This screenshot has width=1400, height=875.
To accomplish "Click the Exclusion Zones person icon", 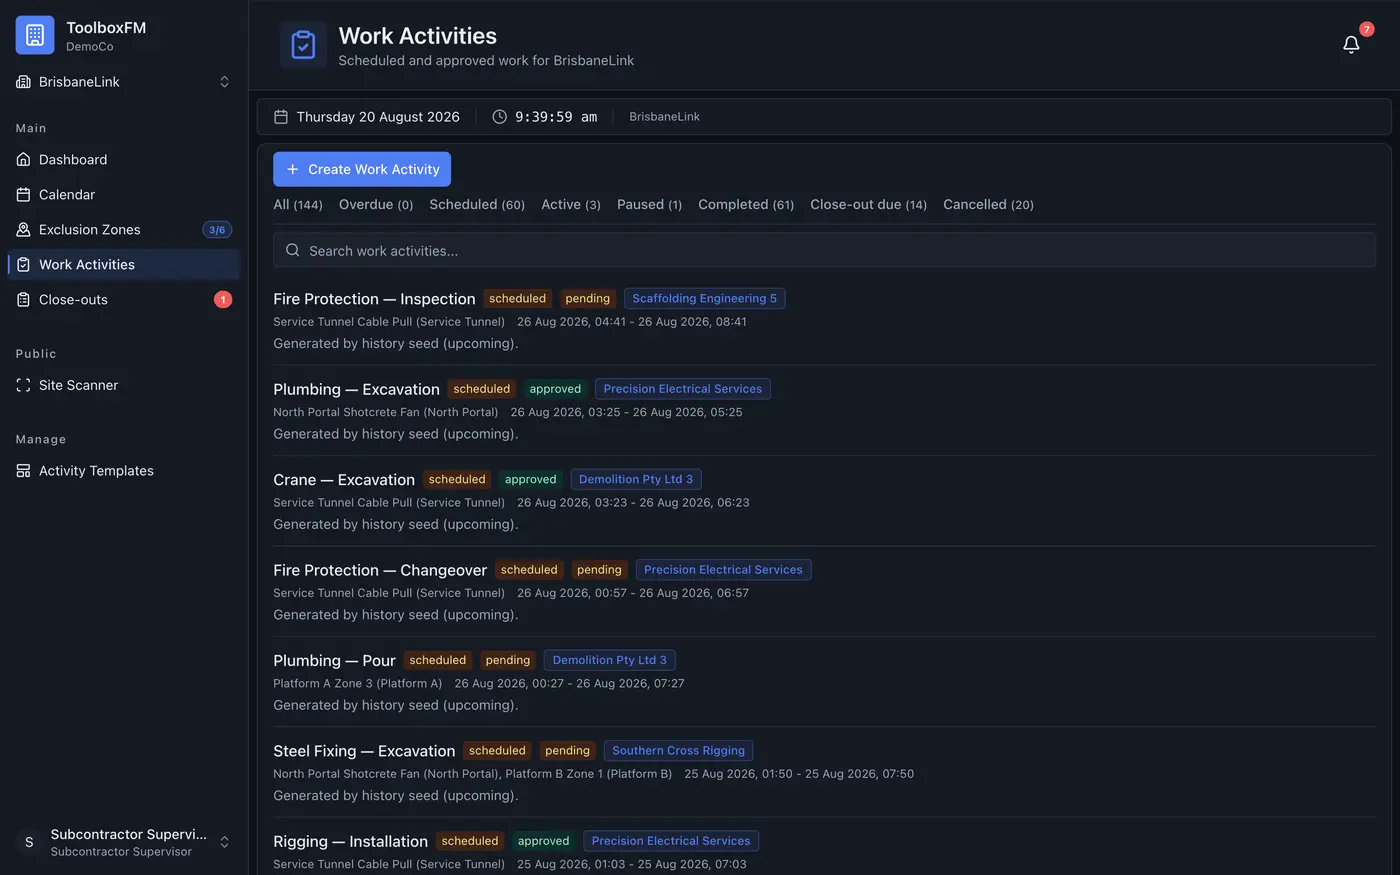I will 23,229.
